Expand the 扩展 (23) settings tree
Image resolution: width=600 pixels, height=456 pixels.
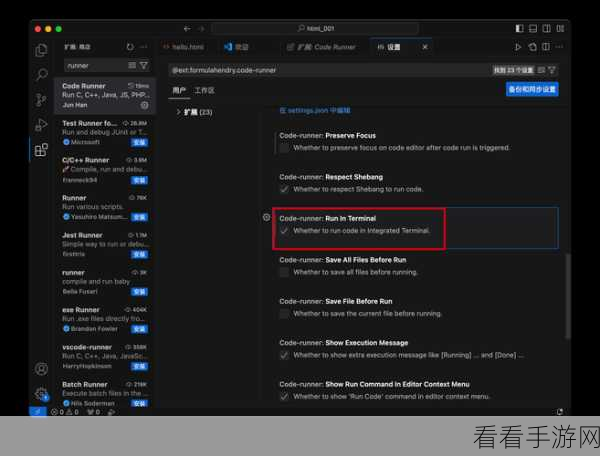click(194, 112)
